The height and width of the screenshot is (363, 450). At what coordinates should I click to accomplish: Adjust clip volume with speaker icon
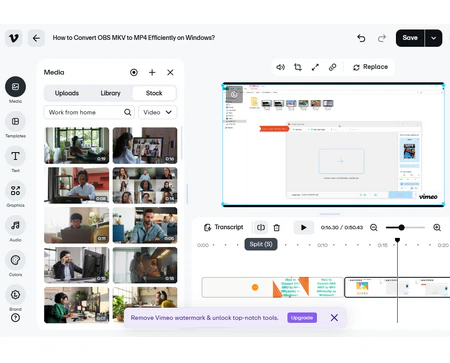280,67
